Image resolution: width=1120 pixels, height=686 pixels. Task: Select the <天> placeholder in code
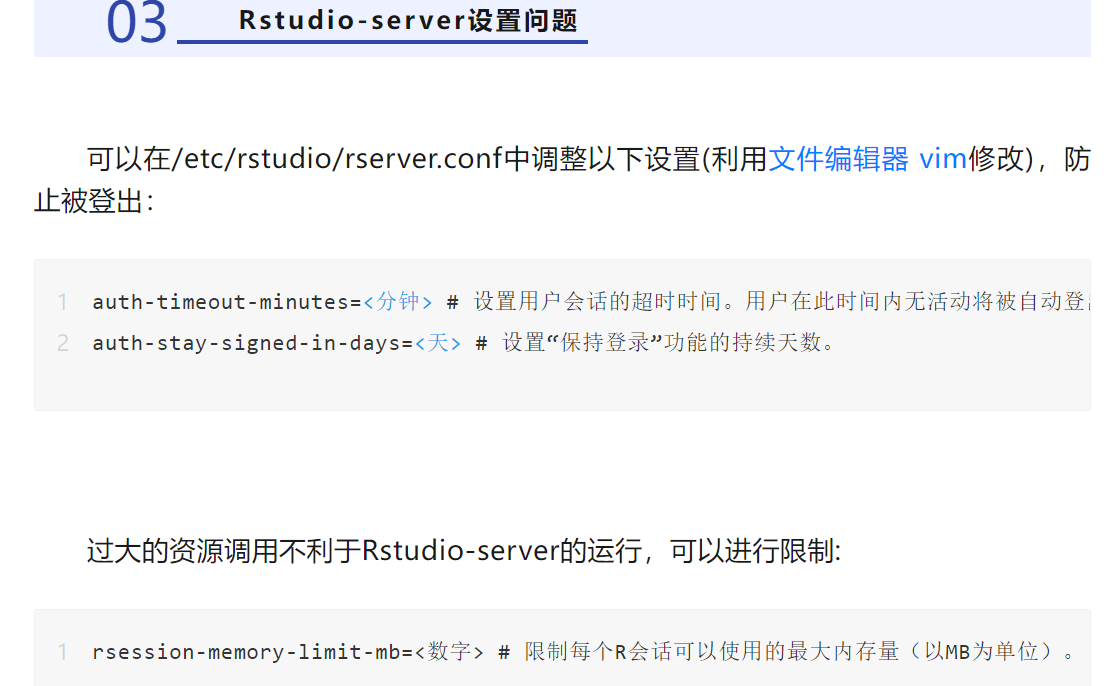click(x=438, y=343)
